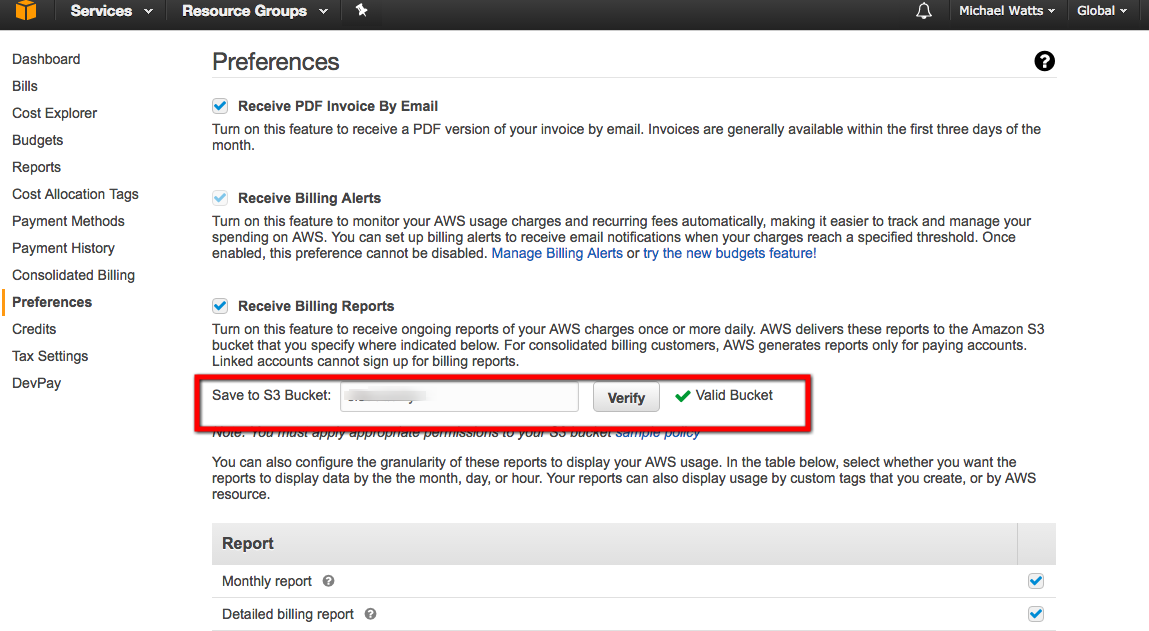Open Bills in the sidebar

(x=25, y=86)
